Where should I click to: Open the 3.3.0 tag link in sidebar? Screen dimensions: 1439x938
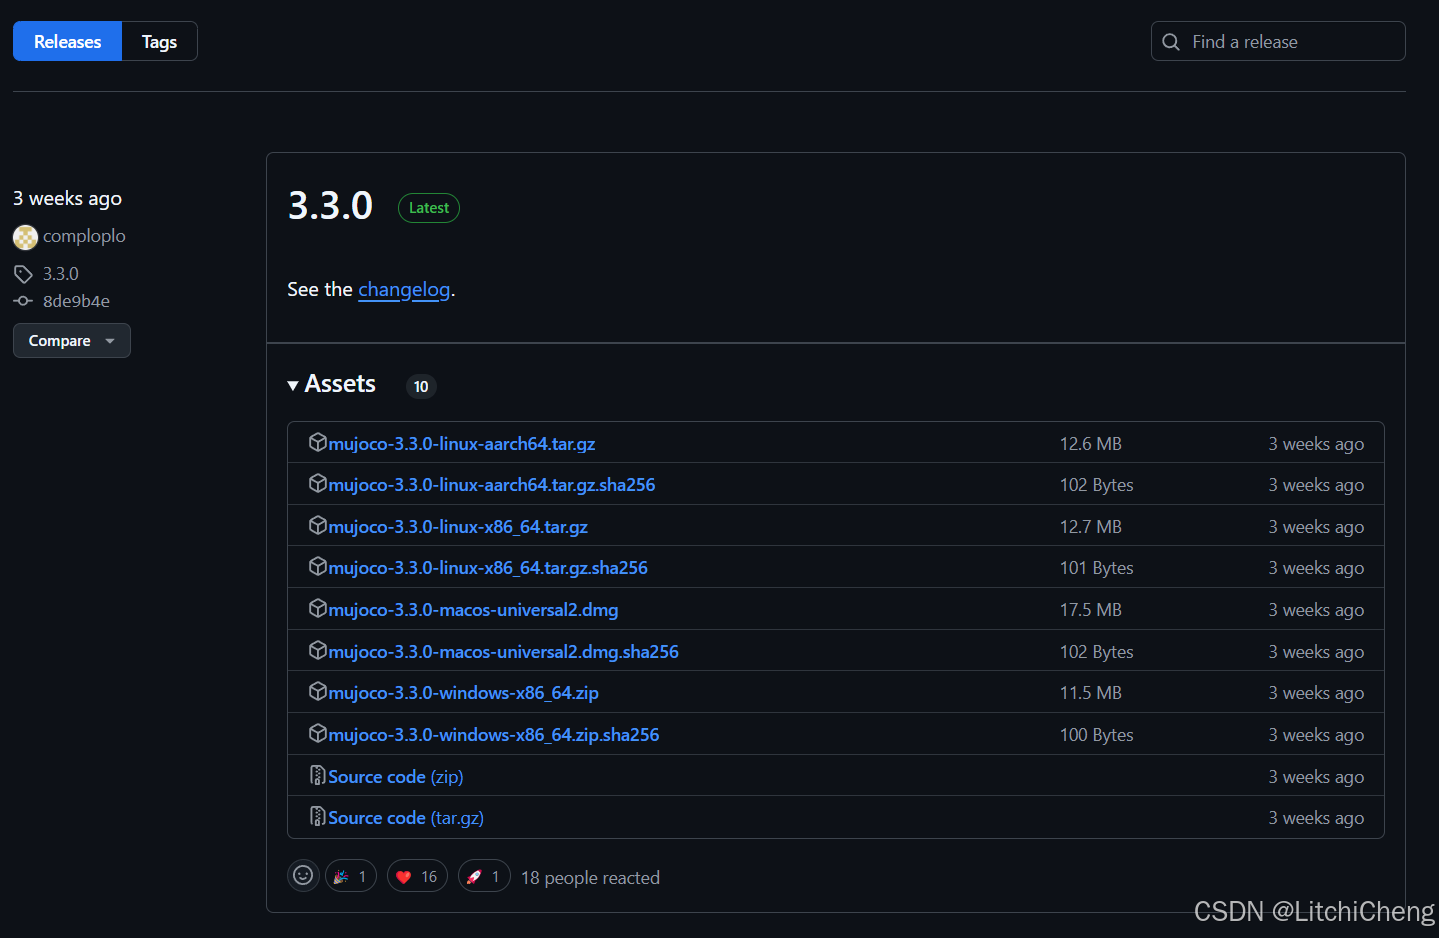[61, 274]
